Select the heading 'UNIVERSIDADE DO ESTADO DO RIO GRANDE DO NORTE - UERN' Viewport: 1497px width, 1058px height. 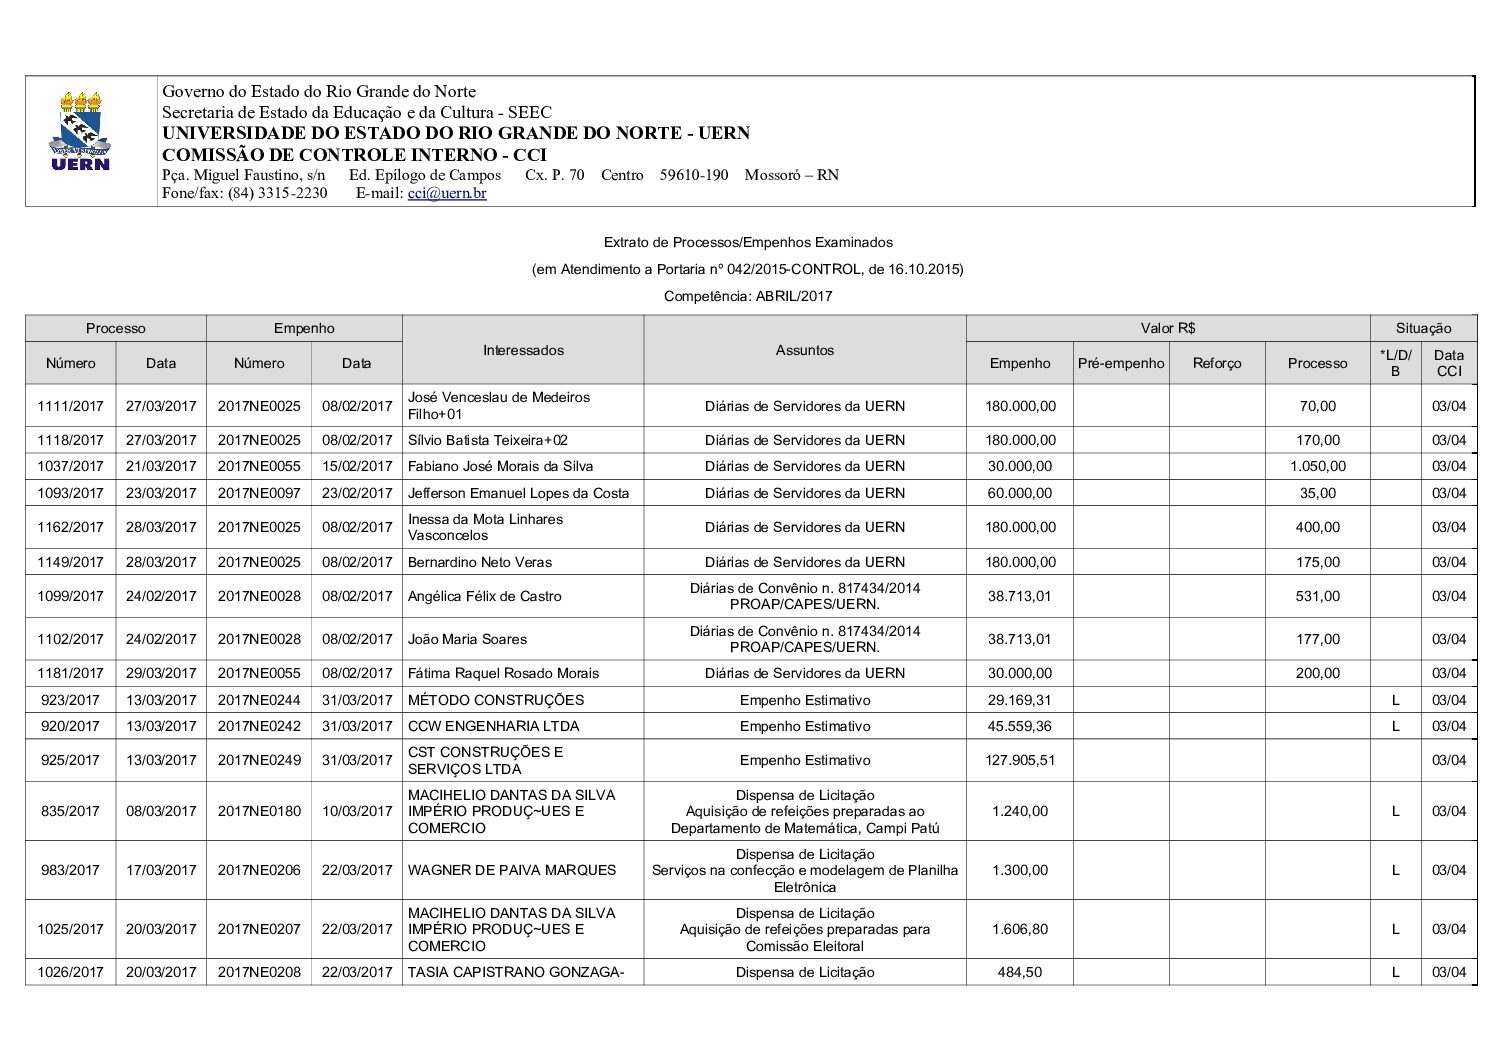click(456, 133)
